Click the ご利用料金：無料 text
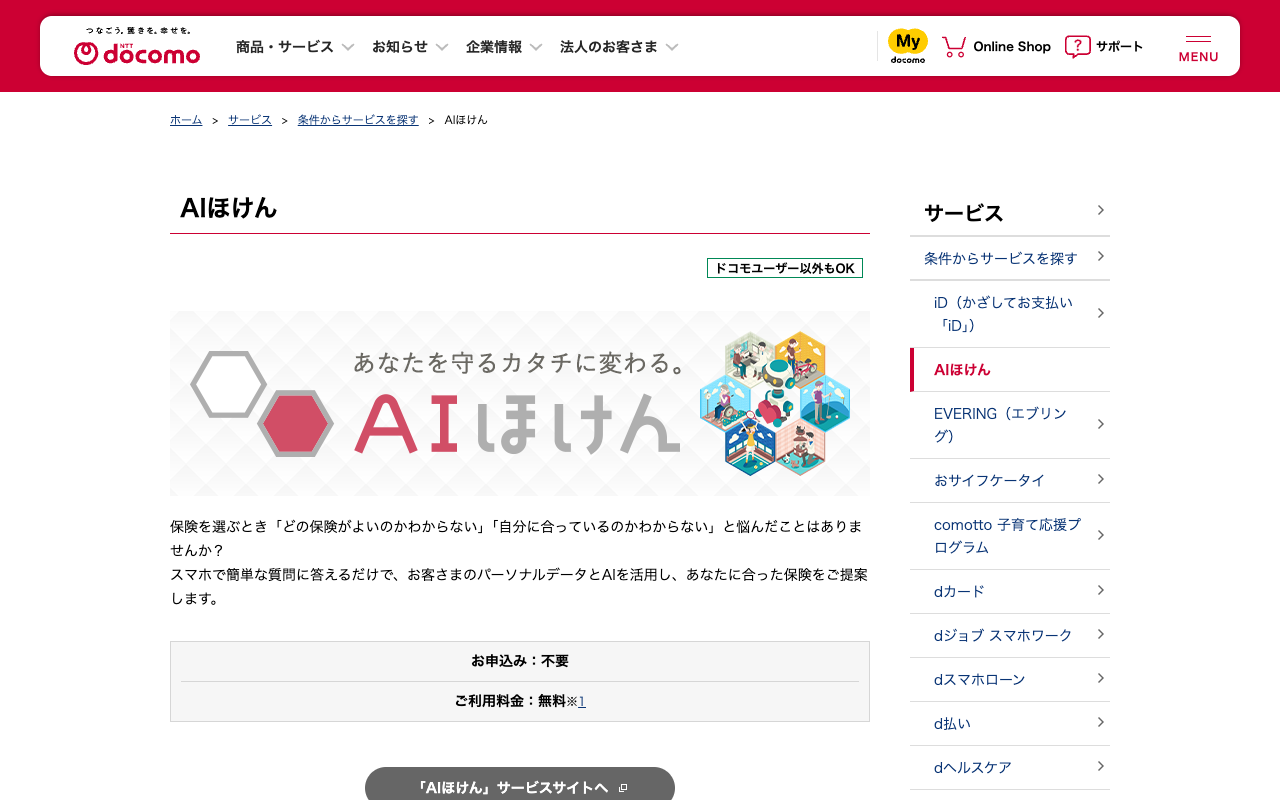Screen dimensions: 1280x800 click(x=510, y=701)
